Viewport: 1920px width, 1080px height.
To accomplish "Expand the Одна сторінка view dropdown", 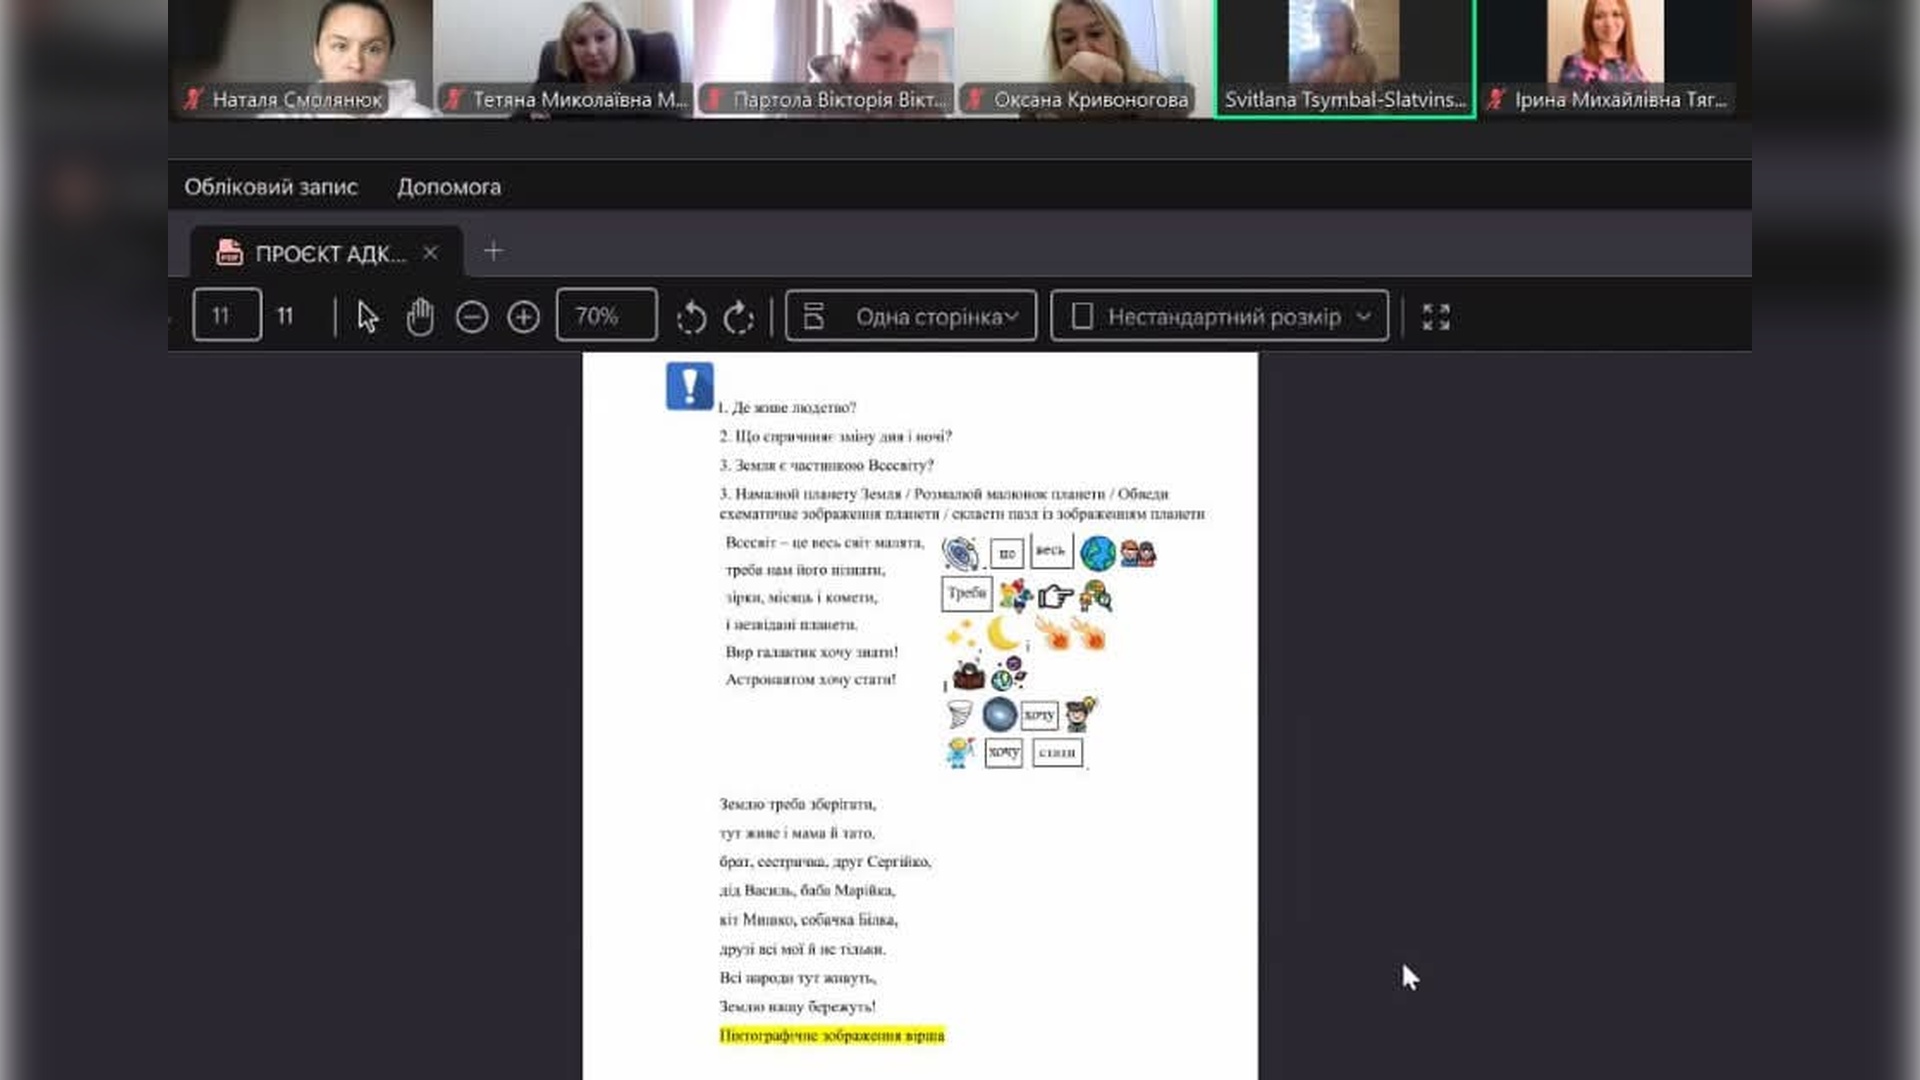I will (x=911, y=317).
